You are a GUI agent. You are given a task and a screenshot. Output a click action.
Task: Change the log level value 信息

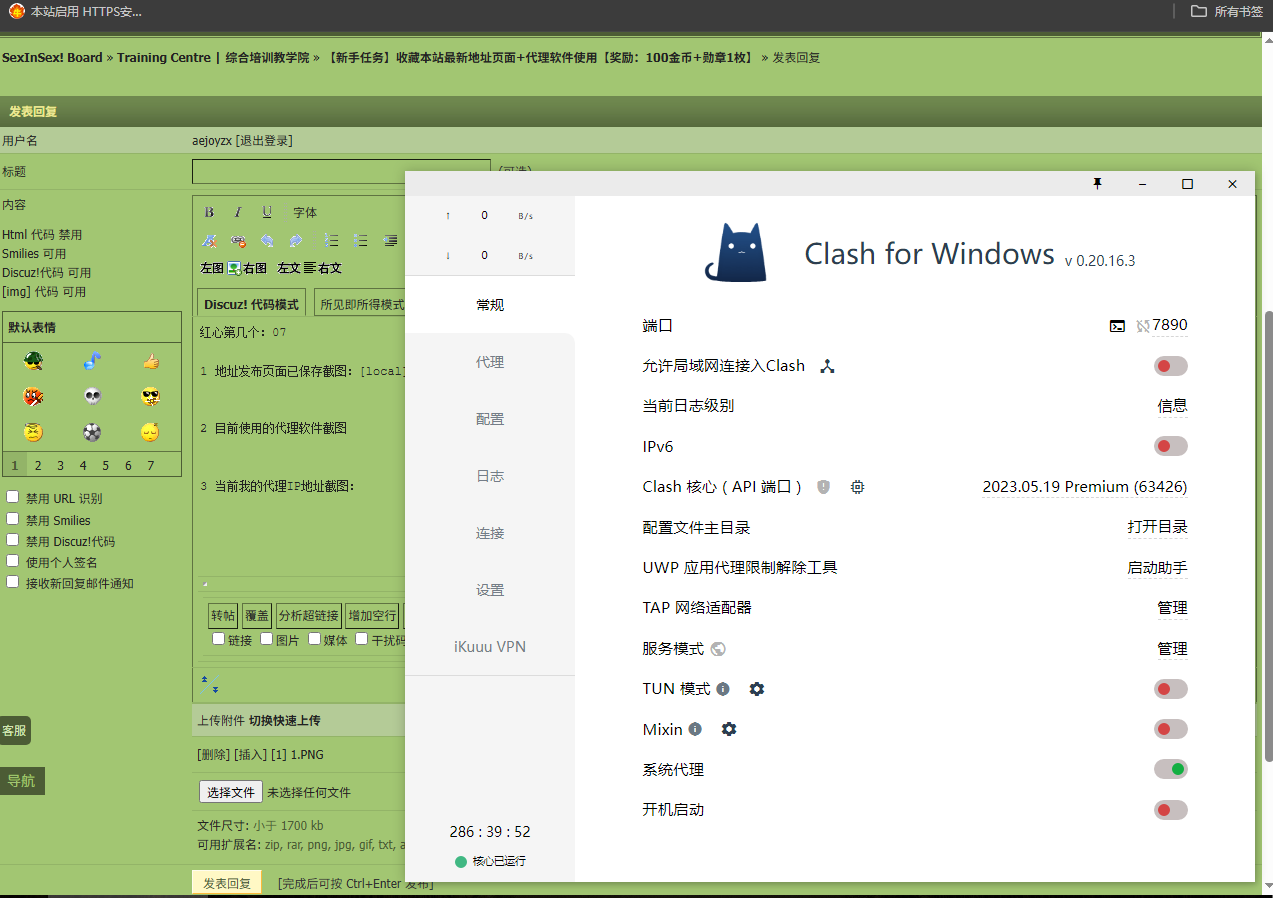pyautogui.click(x=1172, y=406)
